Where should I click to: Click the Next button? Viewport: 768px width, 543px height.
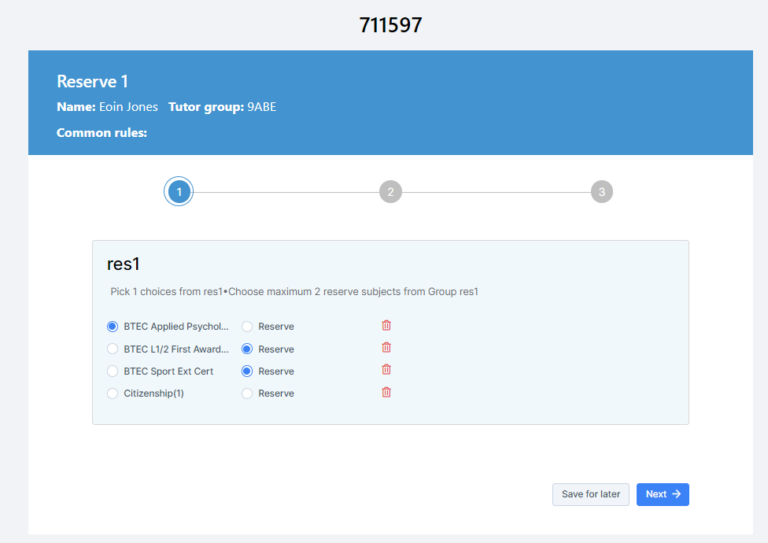(662, 494)
